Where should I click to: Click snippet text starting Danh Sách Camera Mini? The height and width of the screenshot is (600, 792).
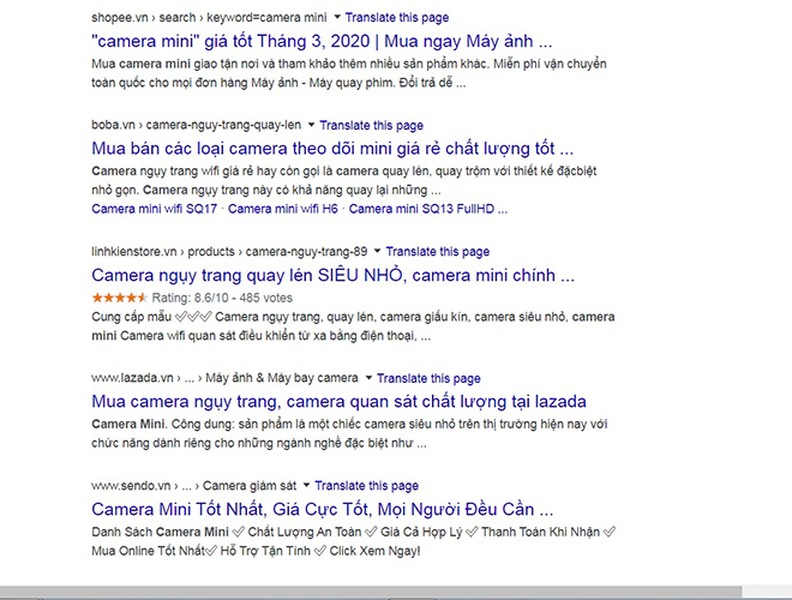point(354,541)
